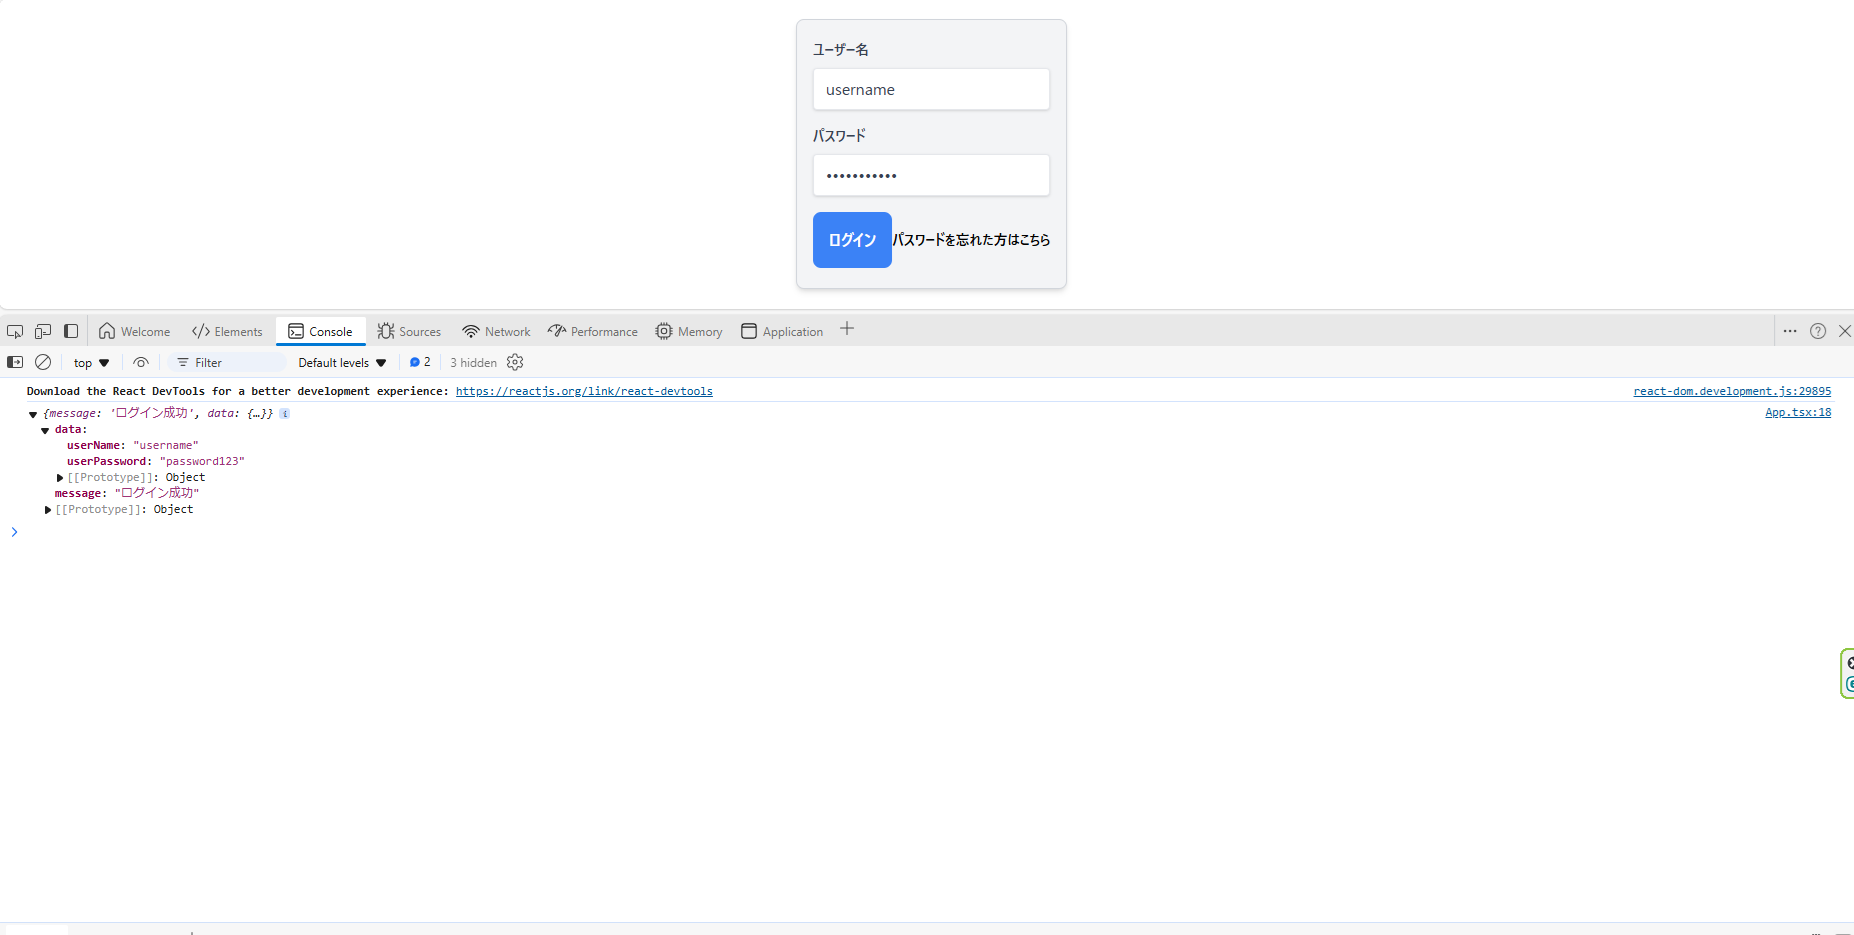Click the Memory tab chip icon
Viewport: 1854px width, 935px height.
click(x=664, y=331)
